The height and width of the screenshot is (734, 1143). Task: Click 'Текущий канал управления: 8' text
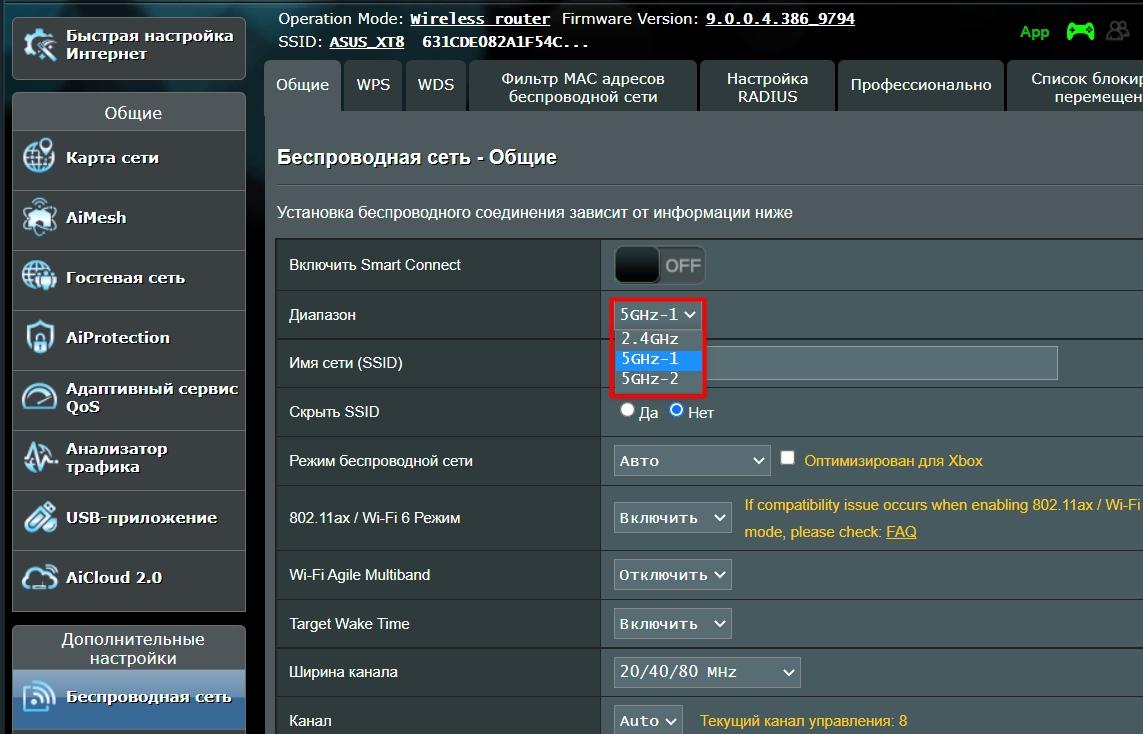tap(803, 721)
